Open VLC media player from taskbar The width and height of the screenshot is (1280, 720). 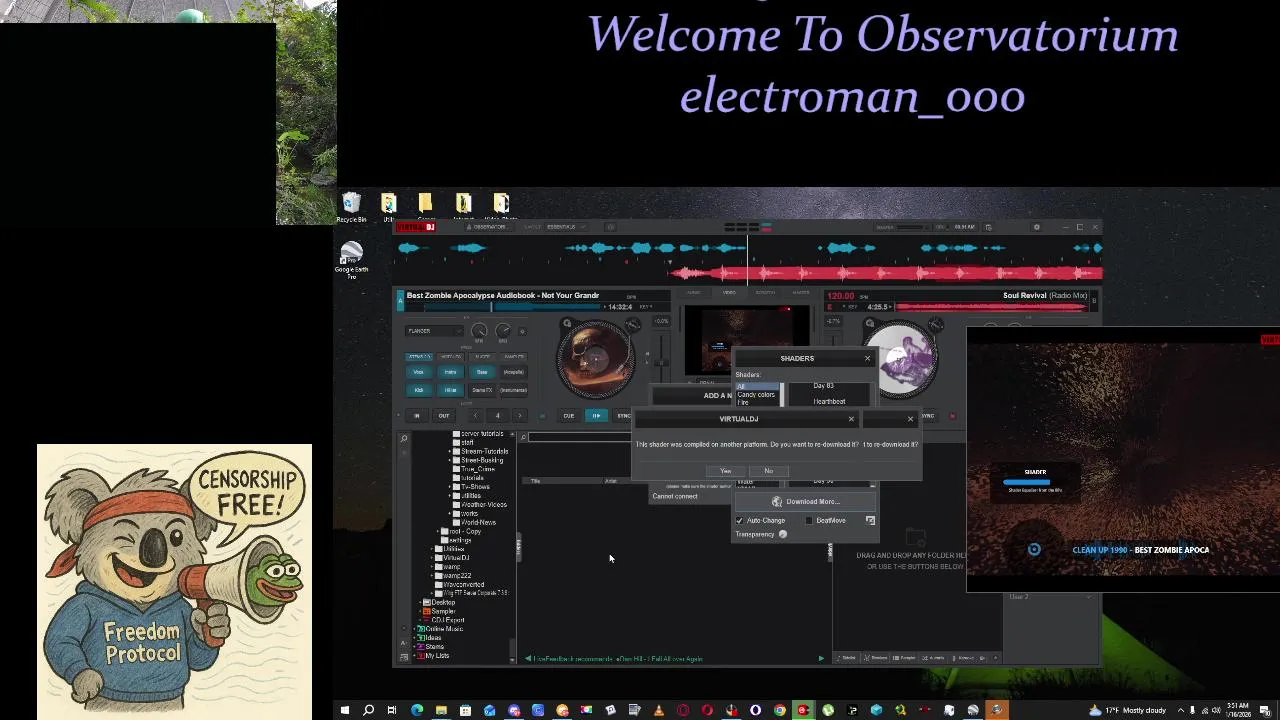point(659,711)
